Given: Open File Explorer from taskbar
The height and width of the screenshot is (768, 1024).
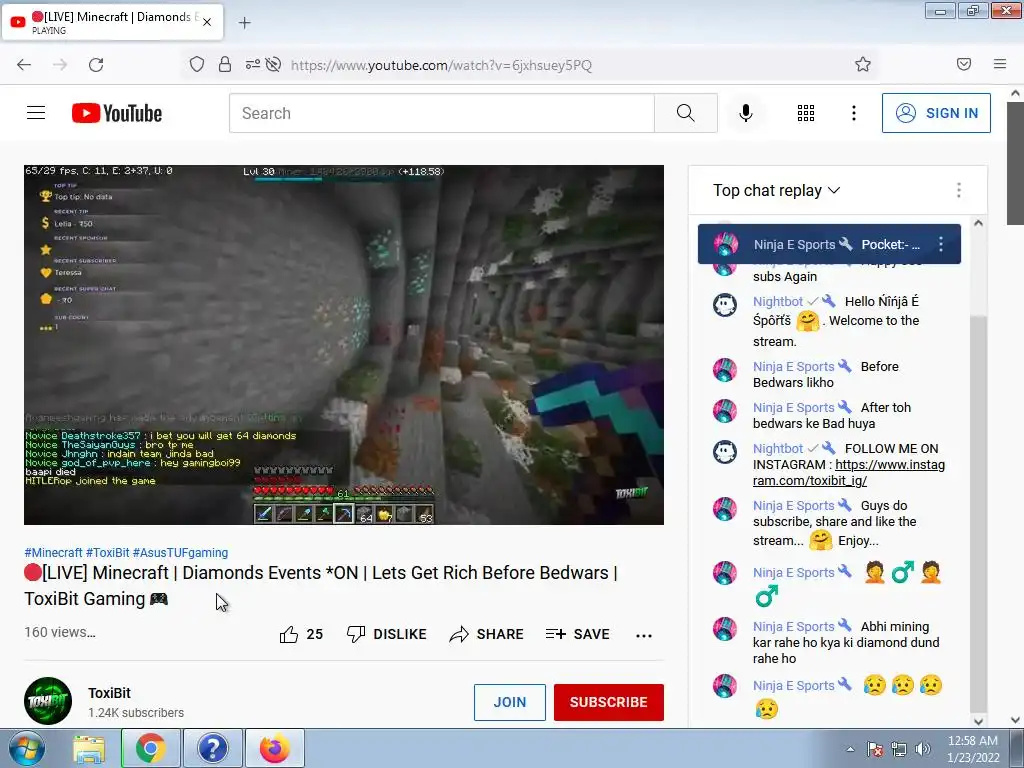Looking at the screenshot, I should (89, 748).
